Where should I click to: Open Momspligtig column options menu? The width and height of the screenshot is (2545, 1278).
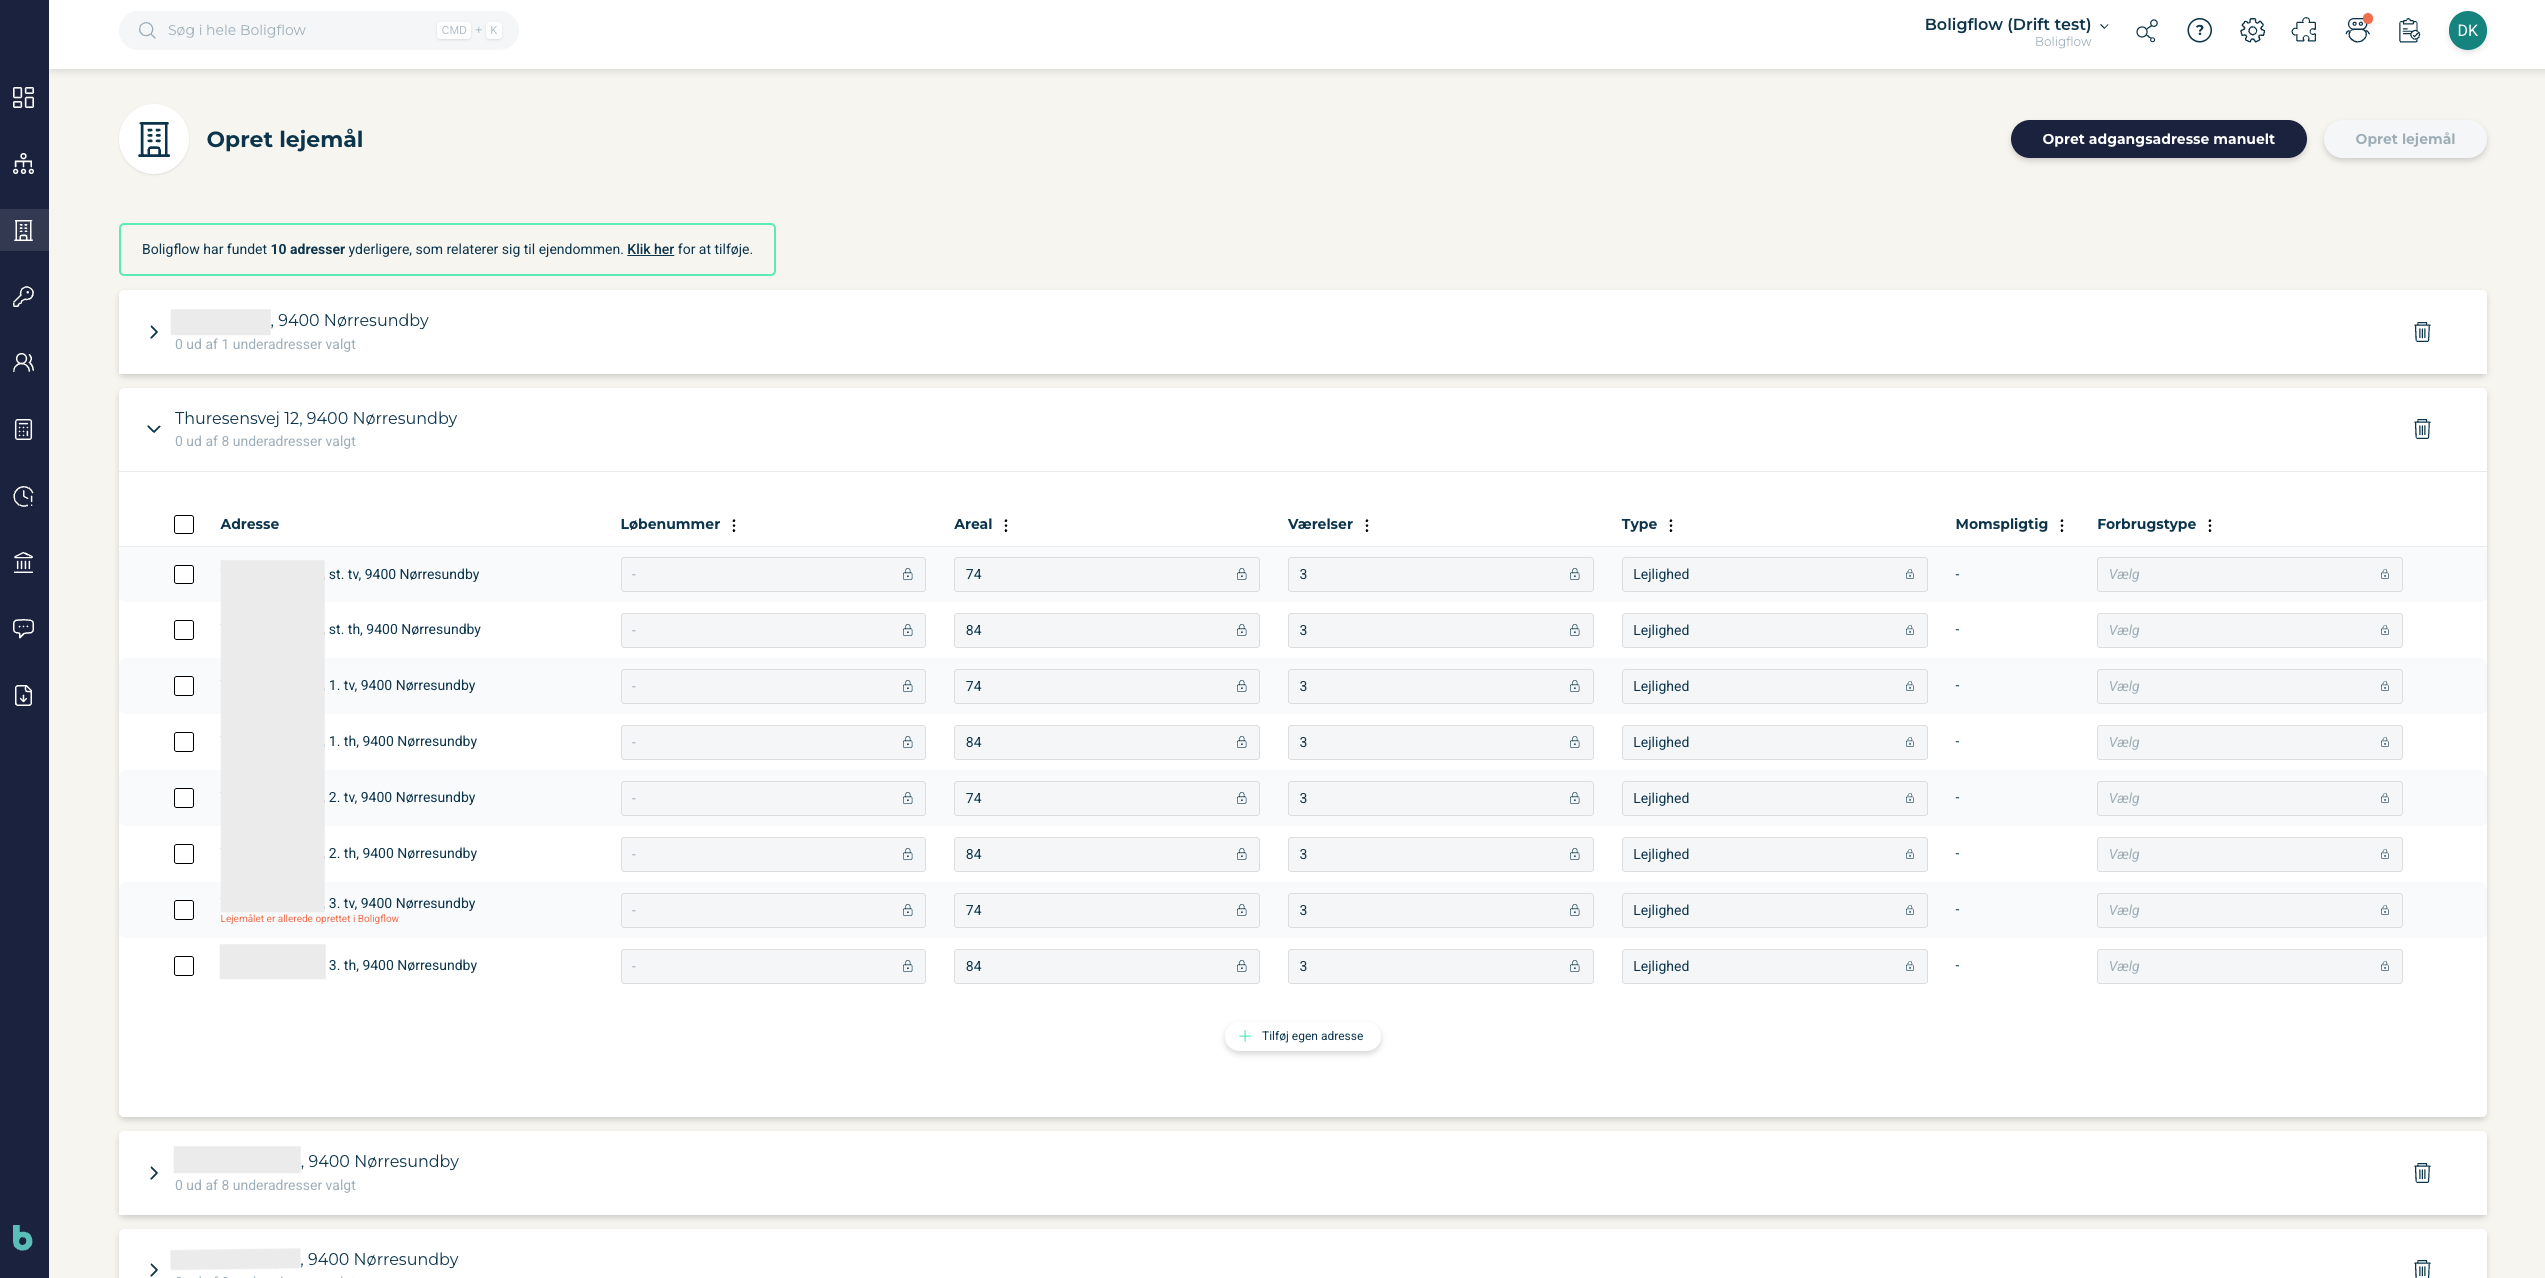click(2062, 525)
